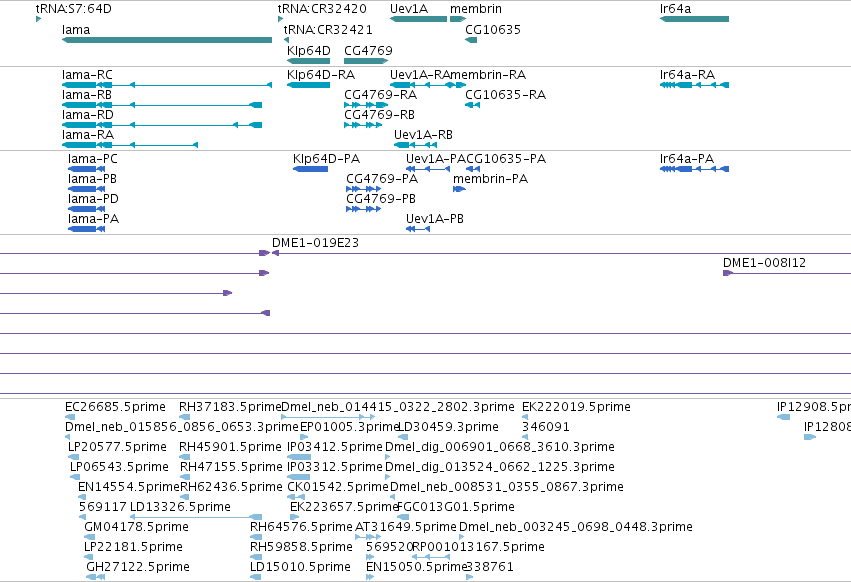Click the tRNA:CR32420 gene label
This screenshot has width=851, height=582.
322,9
